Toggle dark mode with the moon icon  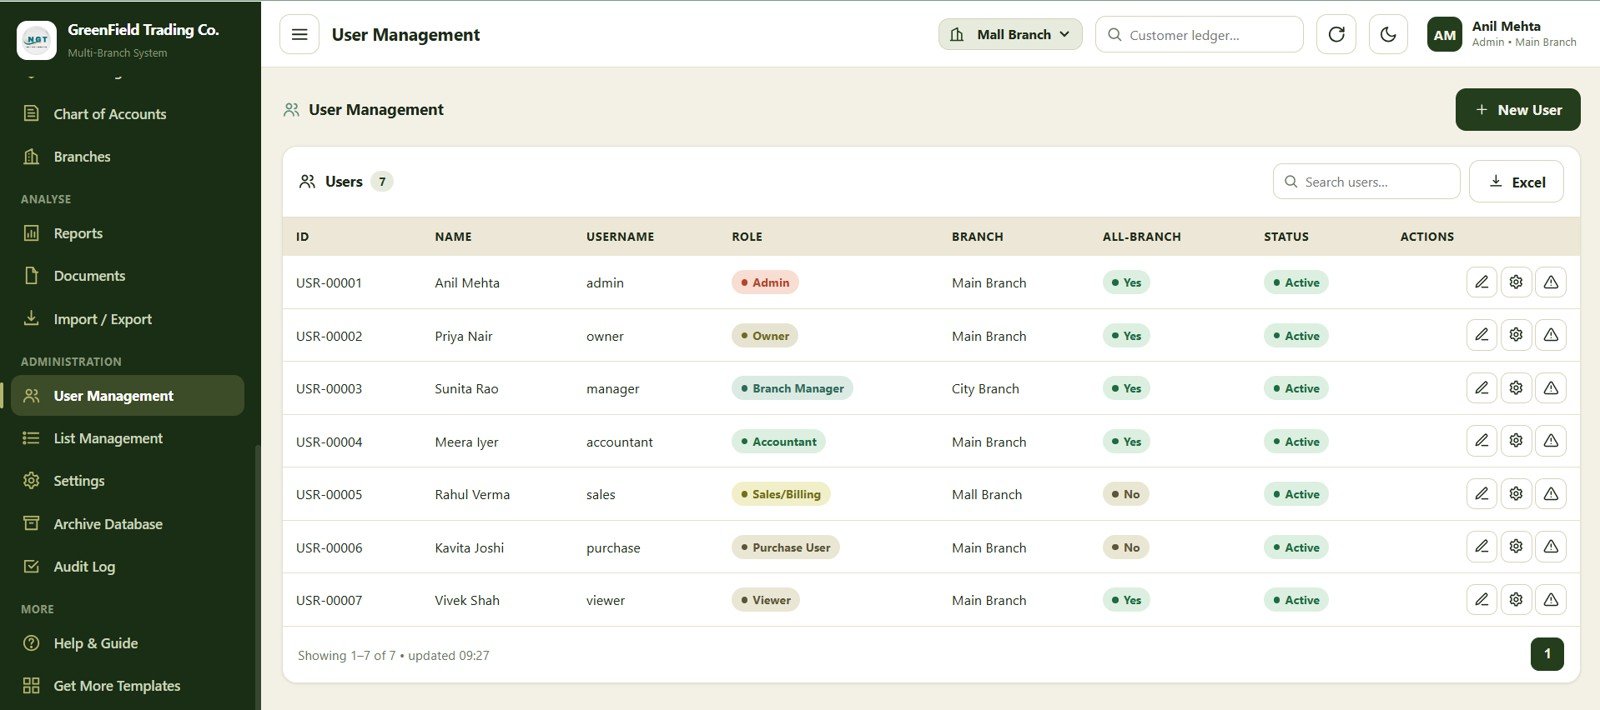click(x=1388, y=34)
